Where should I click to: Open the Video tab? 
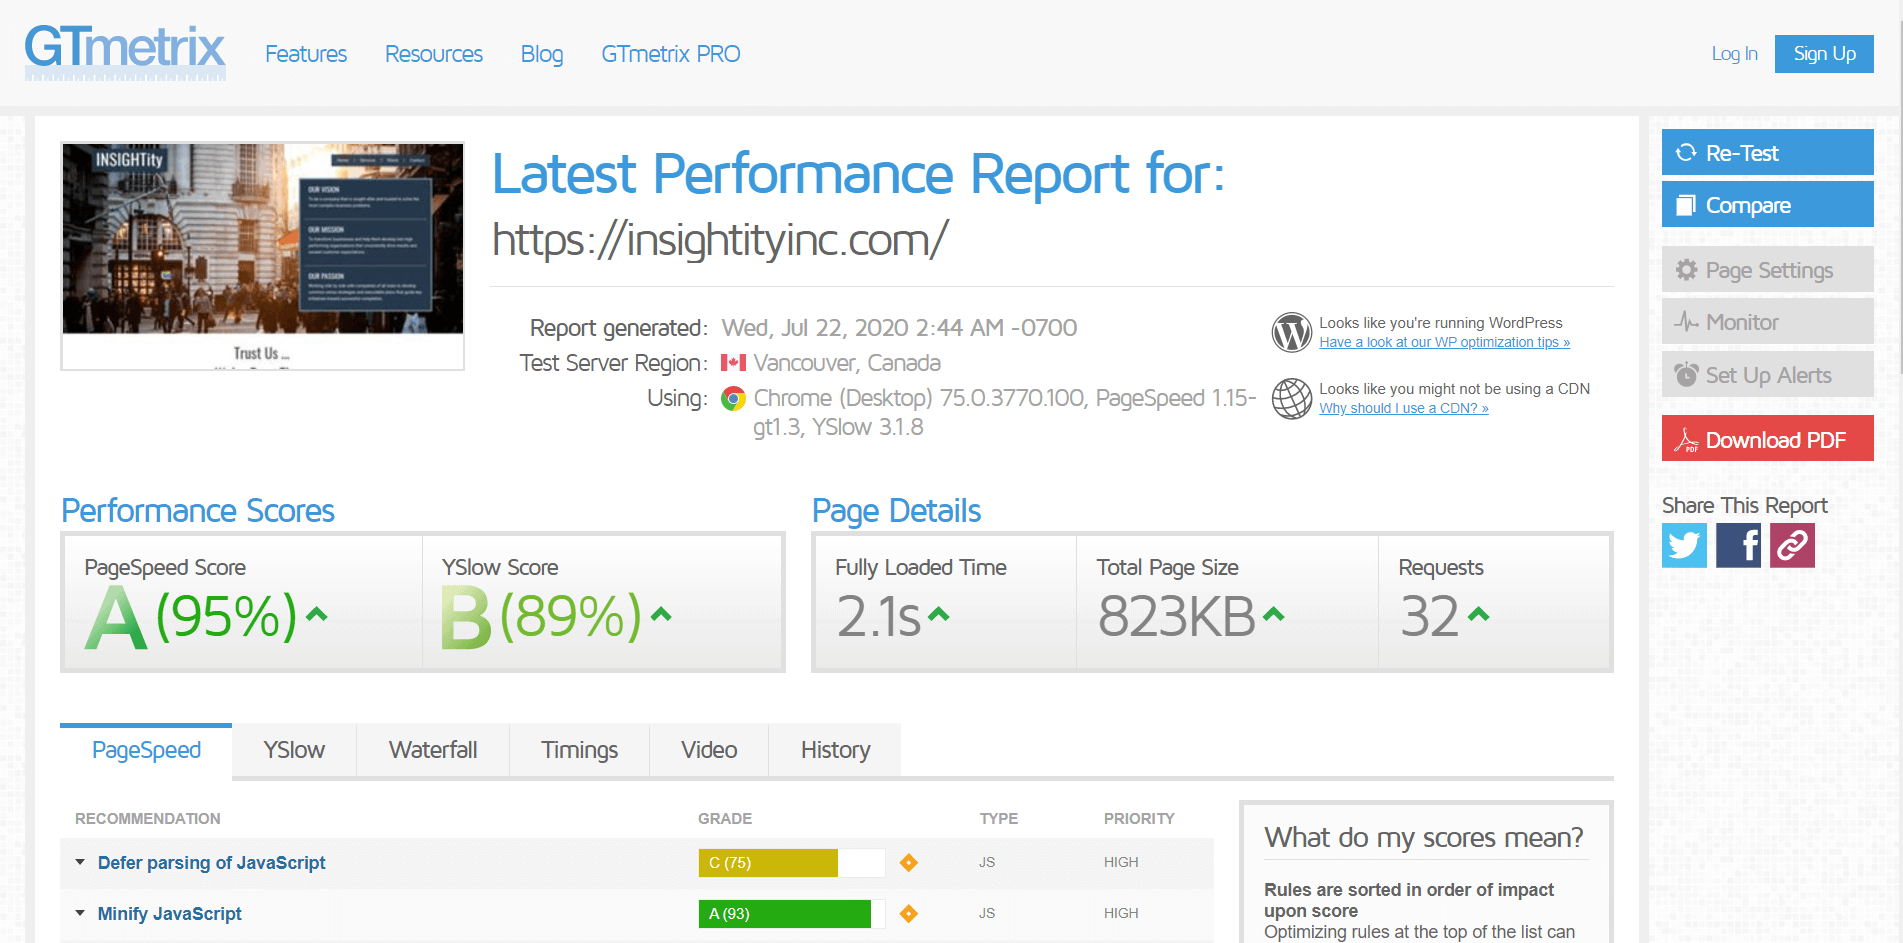[x=709, y=750]
